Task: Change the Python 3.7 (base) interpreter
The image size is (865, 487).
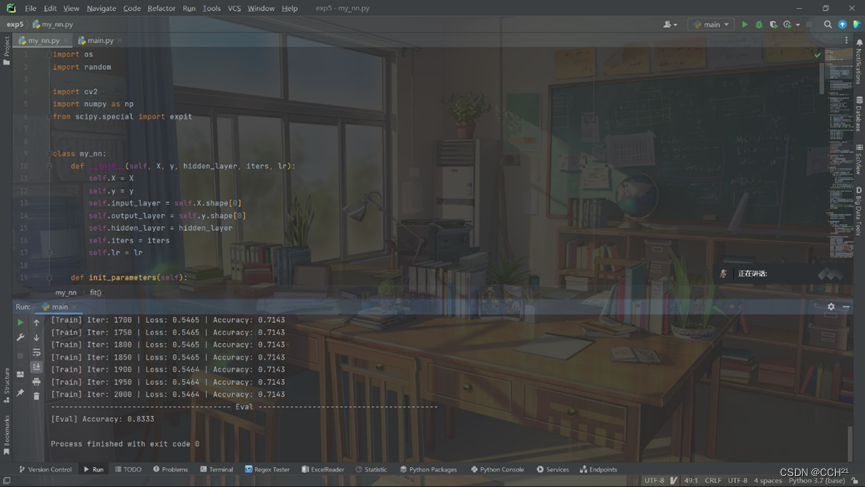Action: point(817,480)
